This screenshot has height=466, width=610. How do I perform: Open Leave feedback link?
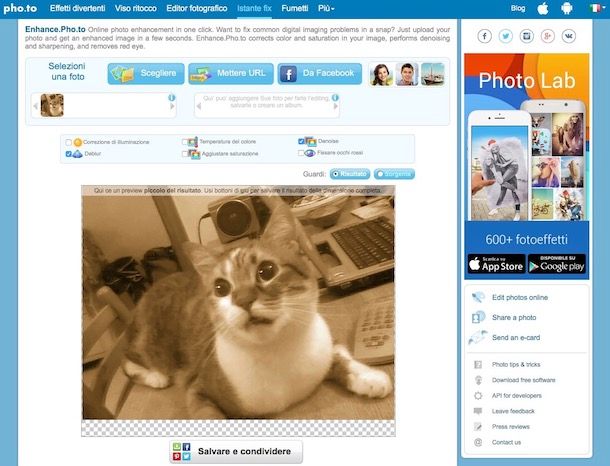tap(513, 411)
